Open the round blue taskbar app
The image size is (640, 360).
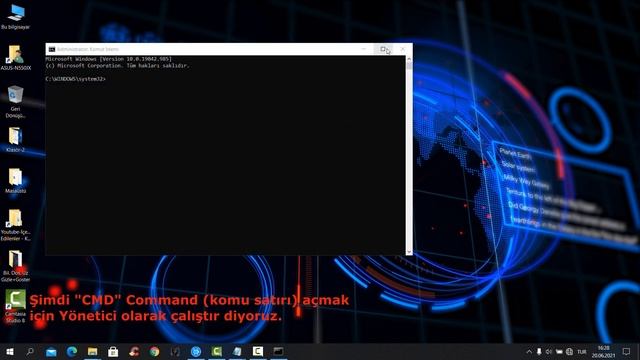[x=196, y=351]
